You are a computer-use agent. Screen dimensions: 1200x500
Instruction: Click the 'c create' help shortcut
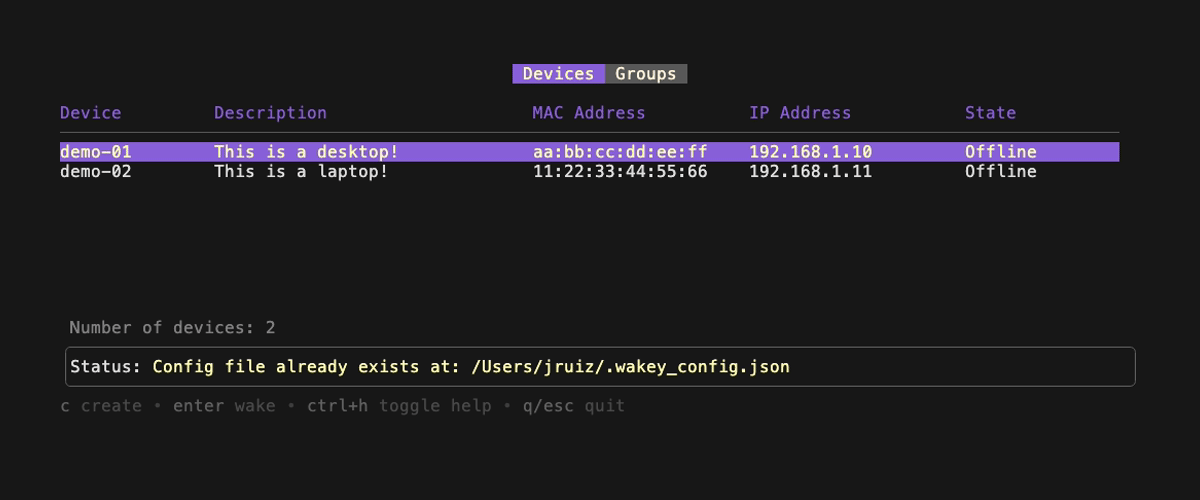pos(101,406)
